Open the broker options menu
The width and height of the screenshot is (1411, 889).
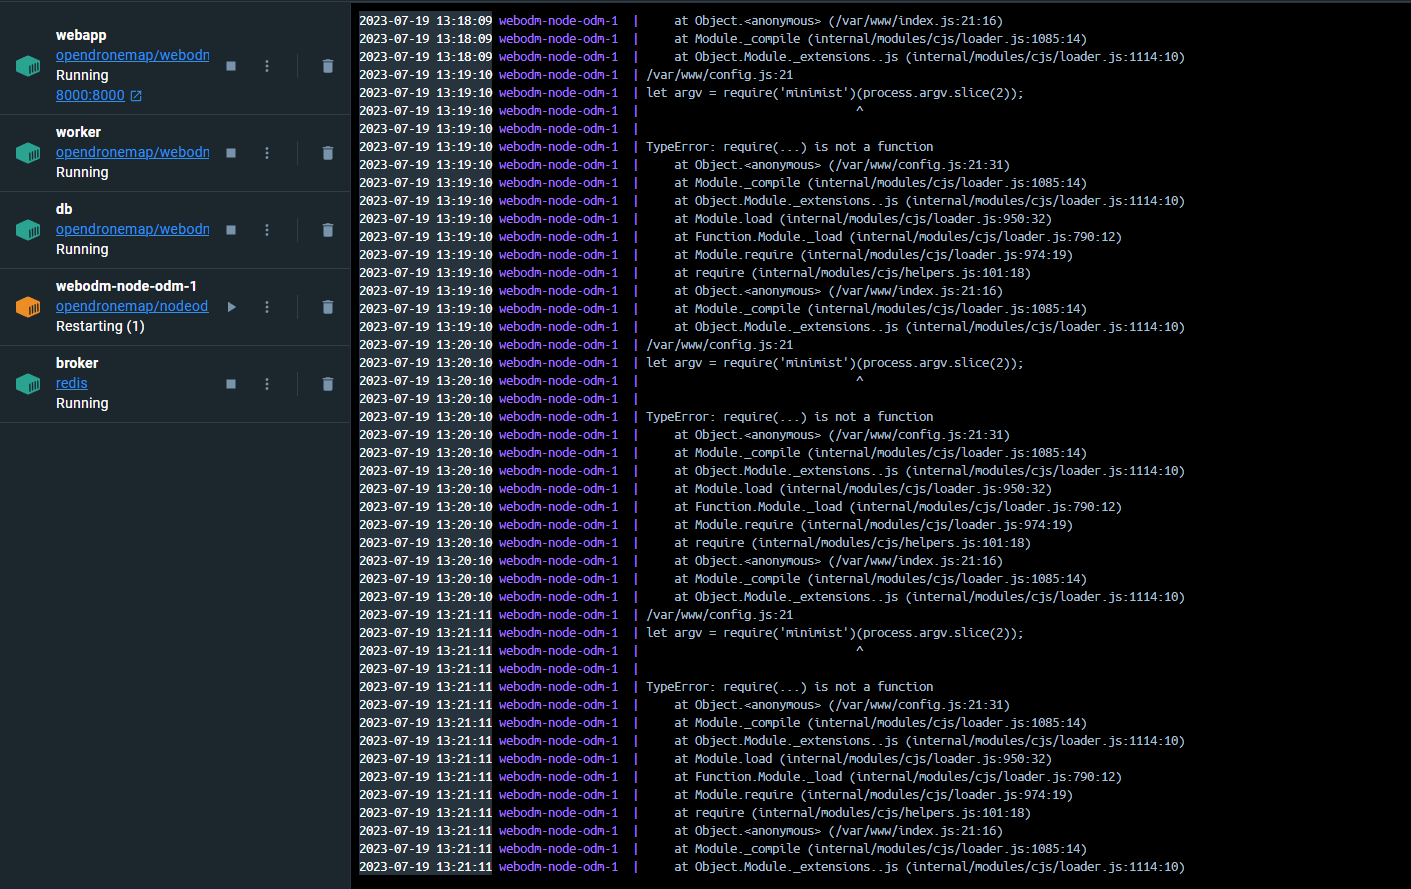tap(267, 383)
